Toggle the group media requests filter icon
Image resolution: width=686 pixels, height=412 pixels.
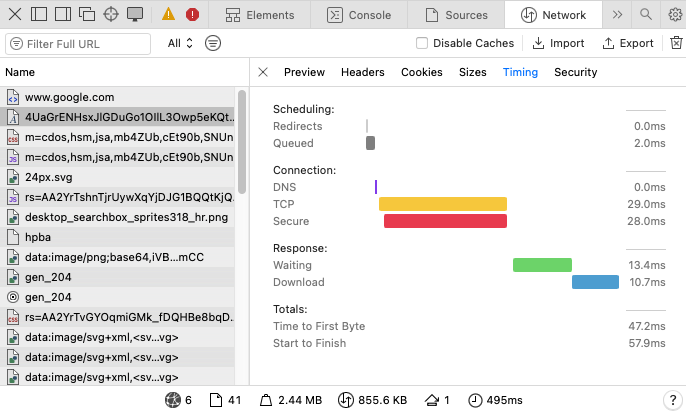pos(213,43)
